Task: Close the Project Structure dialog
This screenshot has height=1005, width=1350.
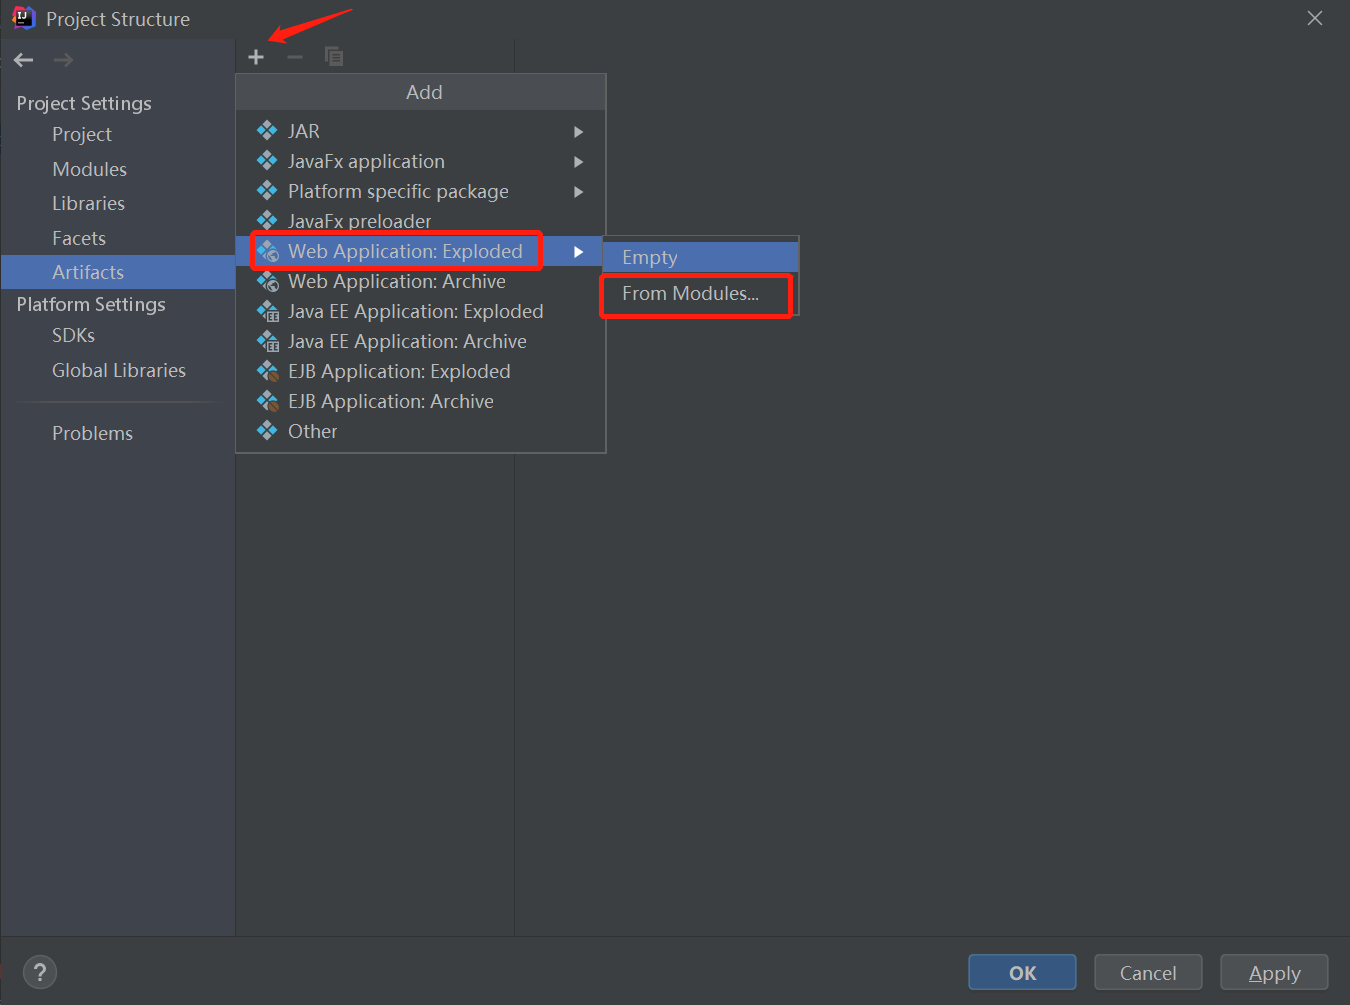Action: 1315,18
